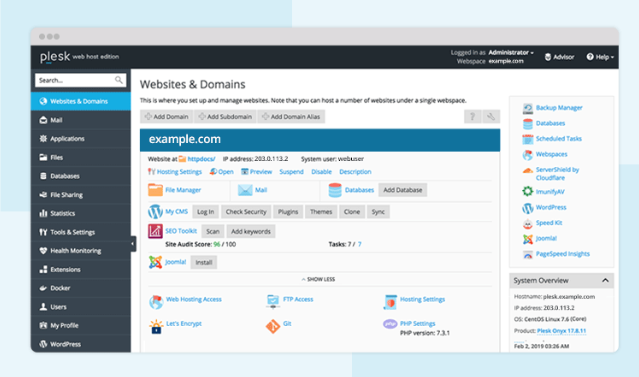Click the Joomla logo icon next to Install

tap(155, 262)
